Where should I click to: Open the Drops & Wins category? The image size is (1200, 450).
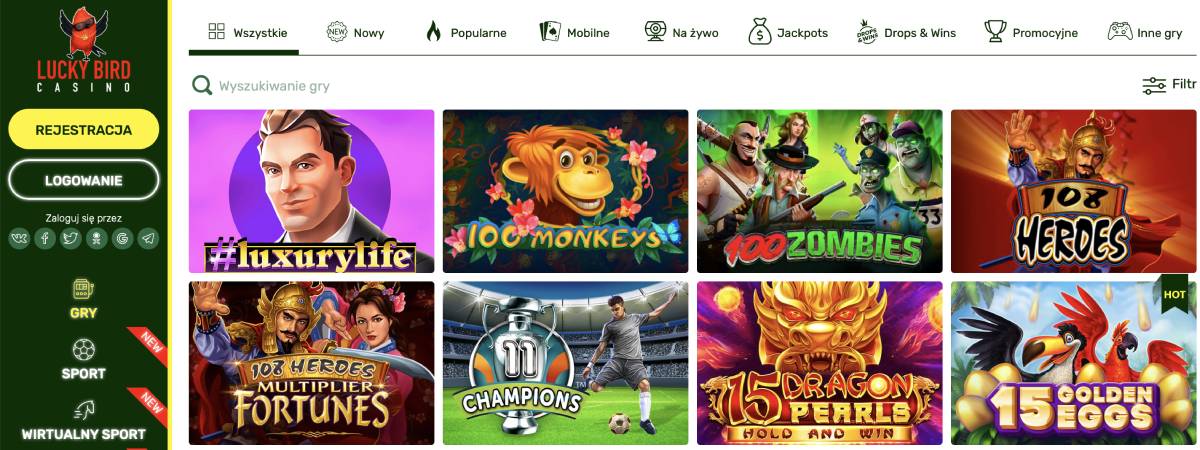(x=906, y=32)
